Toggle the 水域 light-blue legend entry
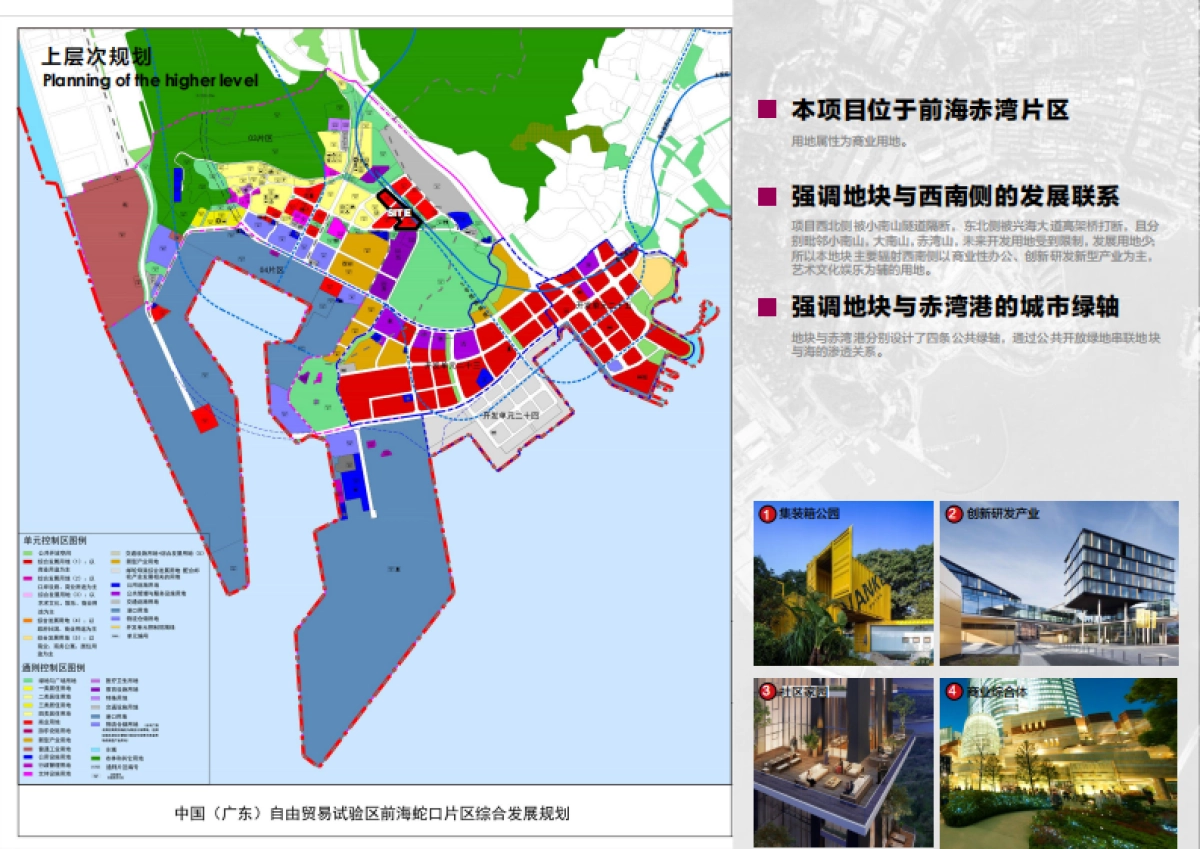The image size is (1200, 849). coord(94,748)
